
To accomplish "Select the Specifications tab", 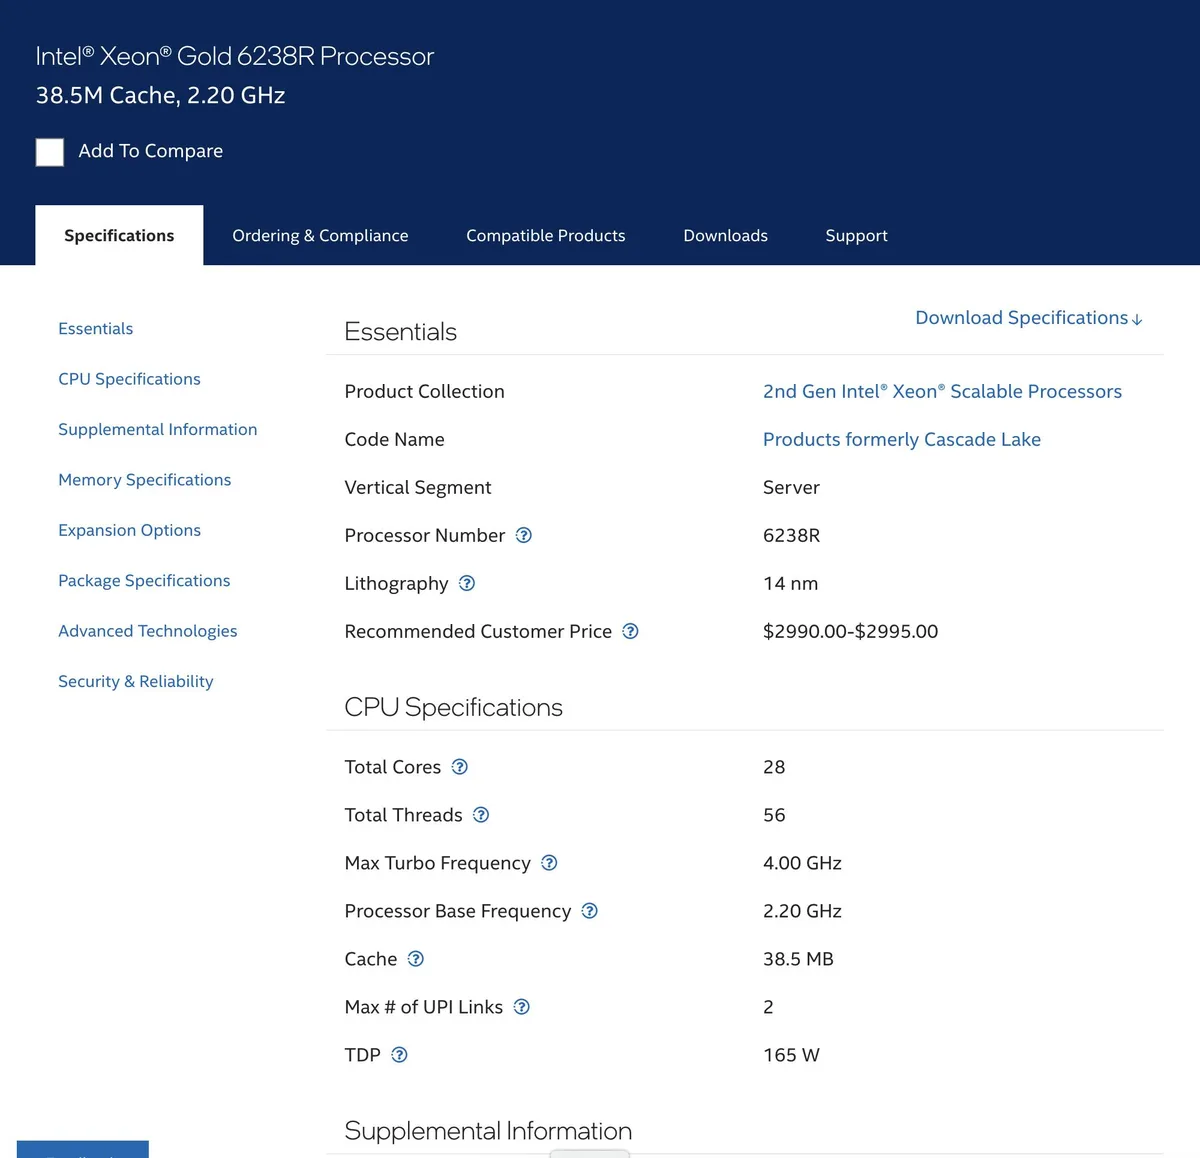I will tap(119, 235).
